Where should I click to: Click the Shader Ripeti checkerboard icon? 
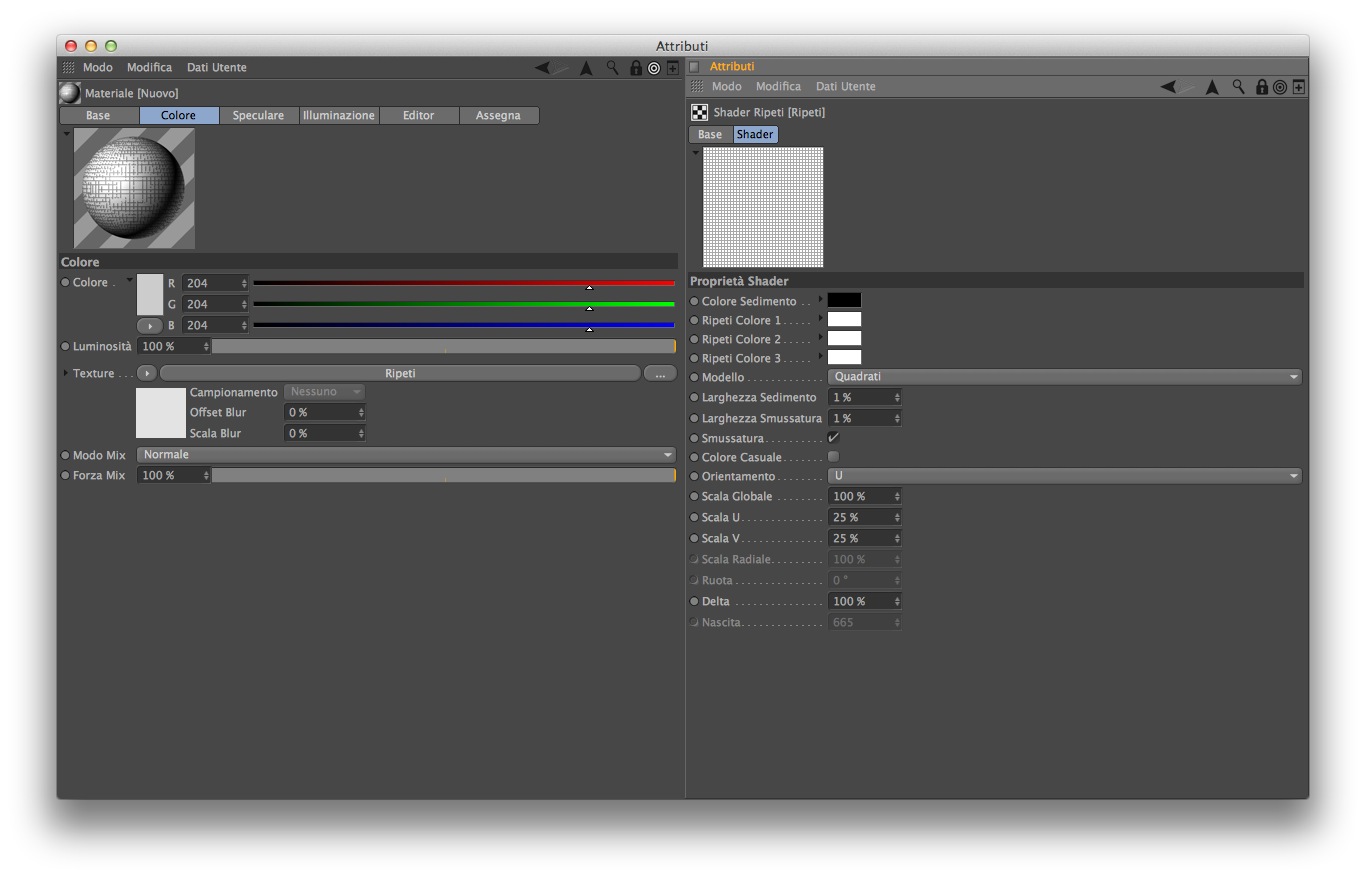(700, 112)
